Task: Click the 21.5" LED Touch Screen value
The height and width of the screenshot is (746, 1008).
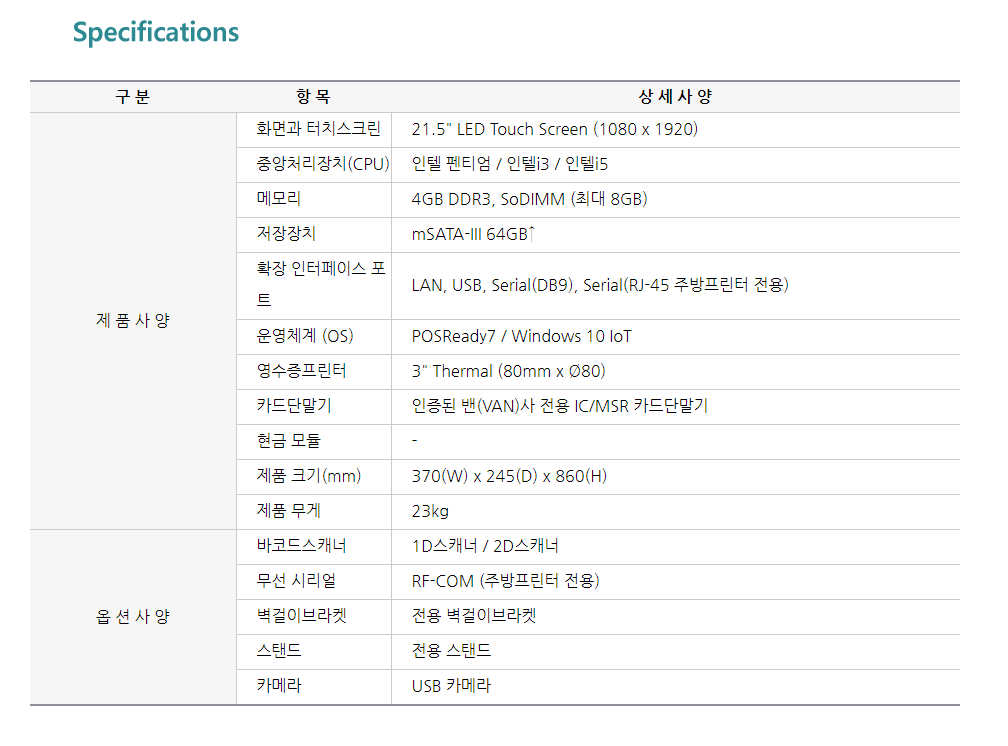Action: [554, 129]
